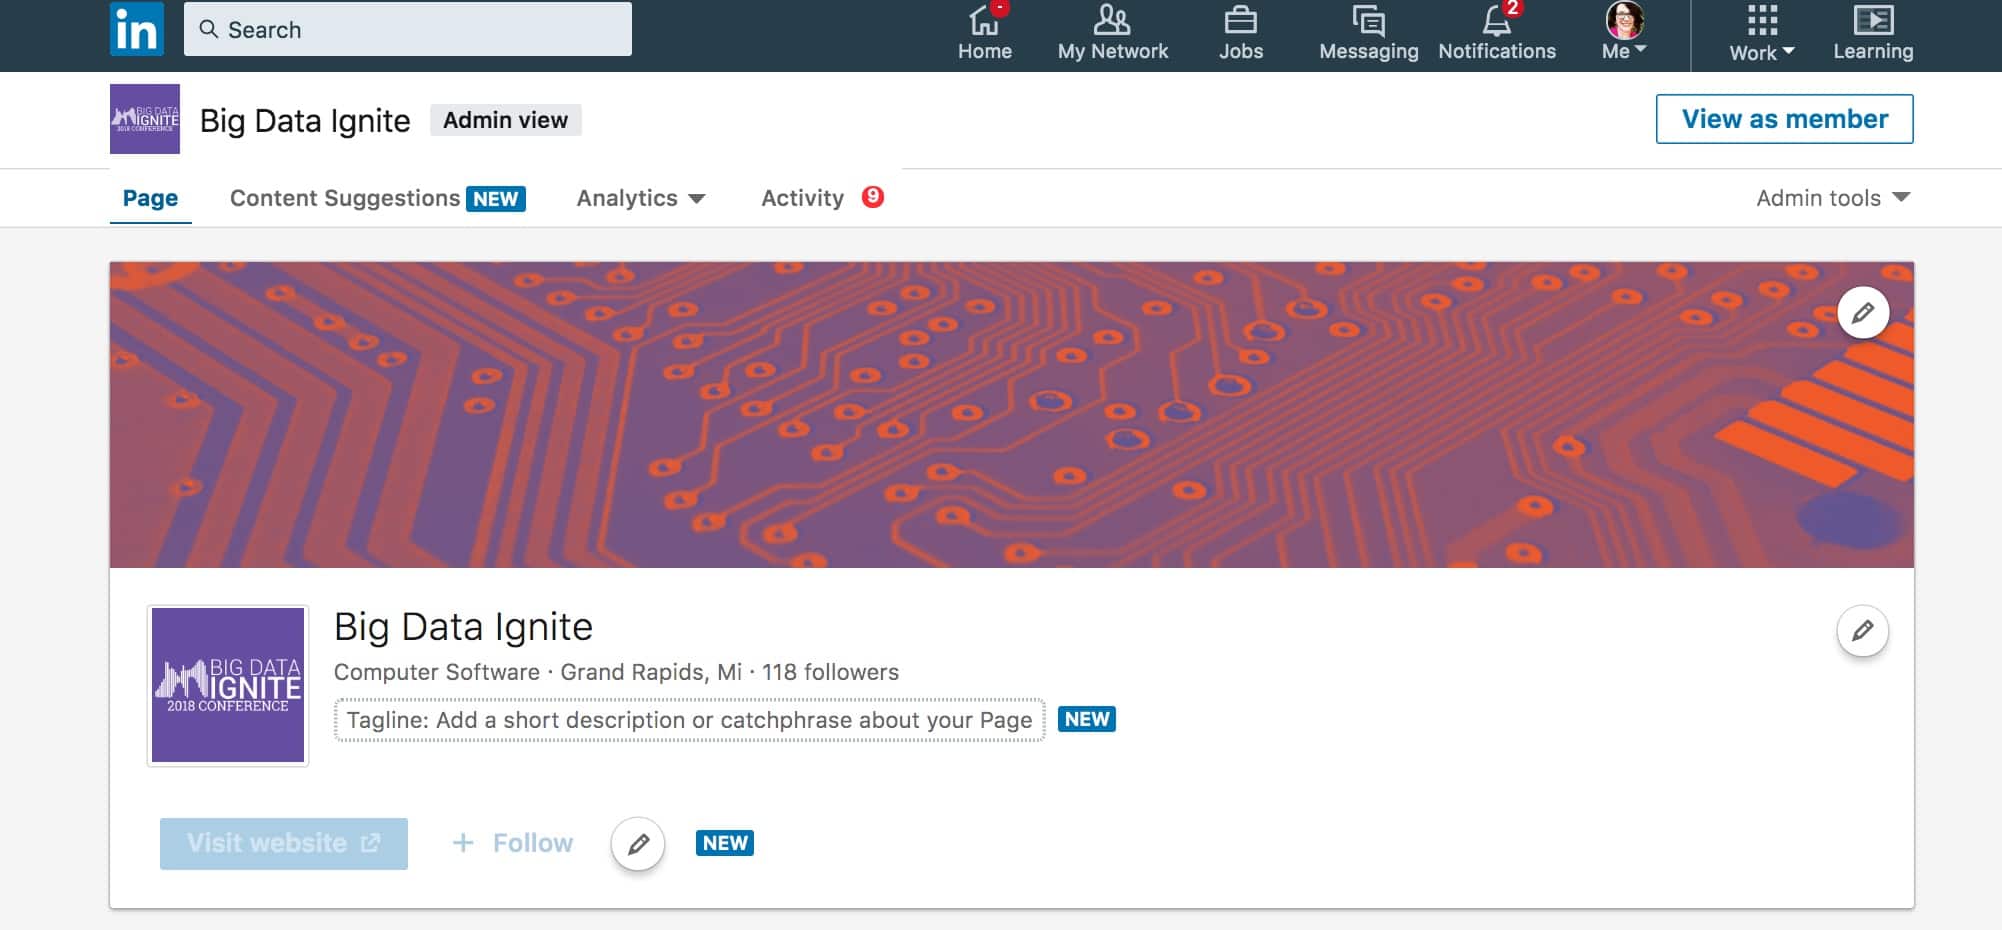Open the Me profile avatar menu
Image resolution: width=2002 pixels, height=930 pixels.
1624,33
